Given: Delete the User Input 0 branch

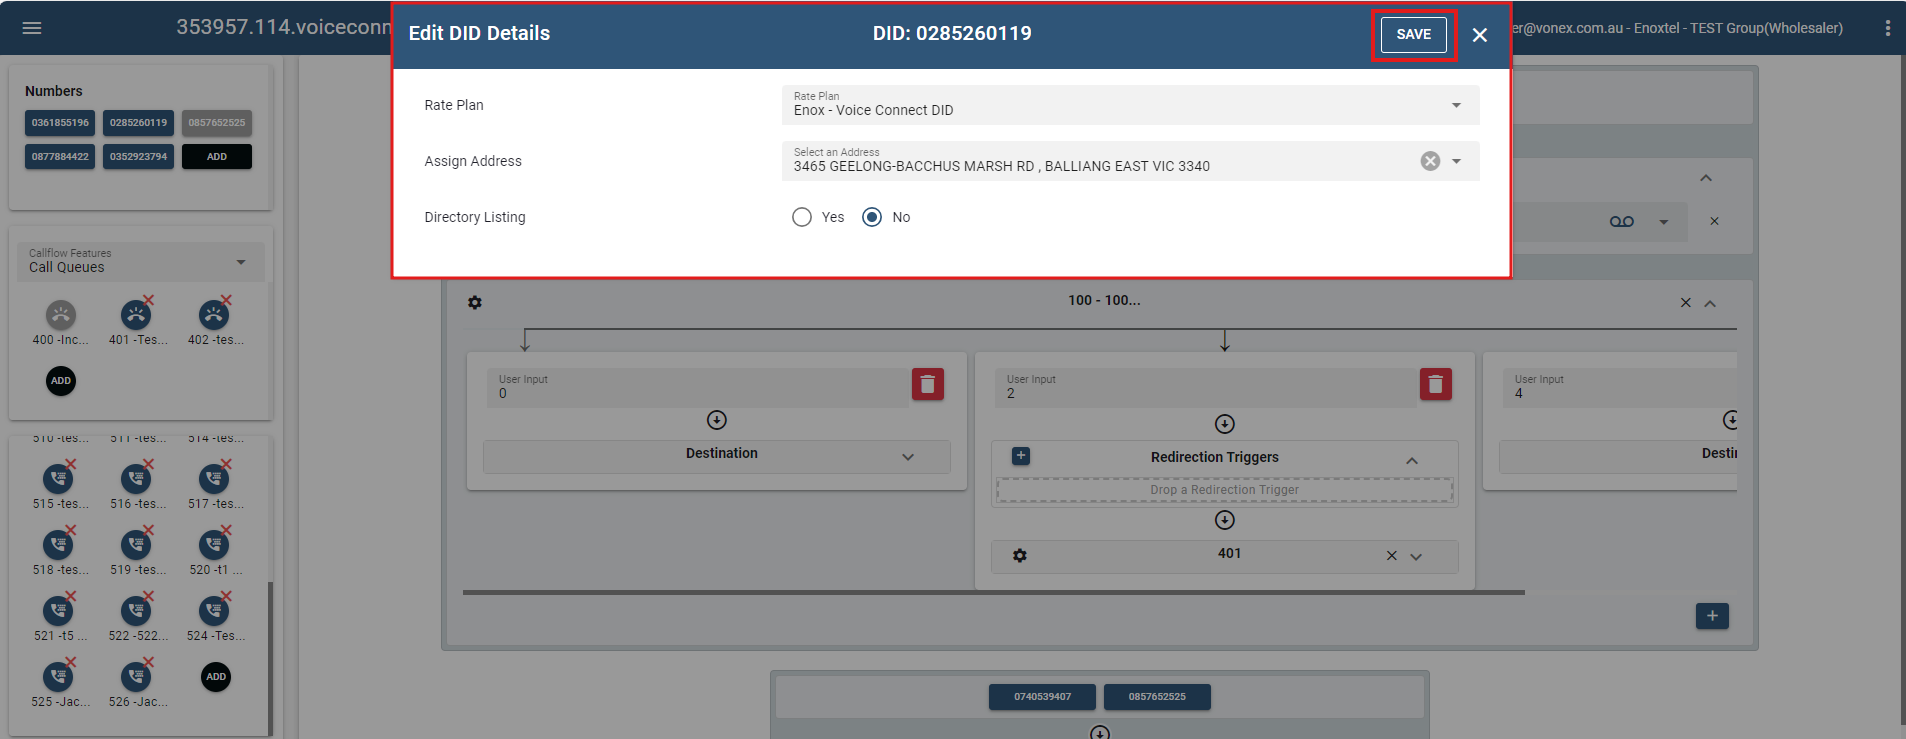Looking at the screenshot, I should [927, 384].
